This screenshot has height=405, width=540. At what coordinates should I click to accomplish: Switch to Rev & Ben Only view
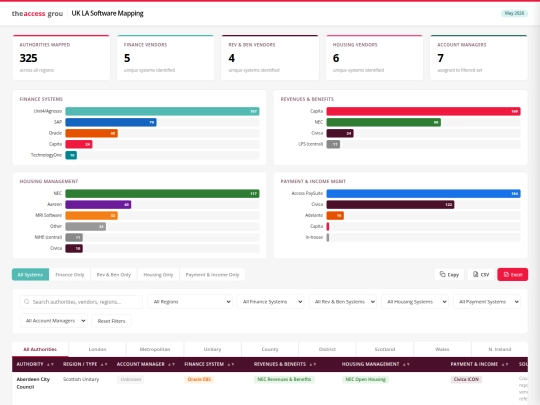click(x=114, y=274)
